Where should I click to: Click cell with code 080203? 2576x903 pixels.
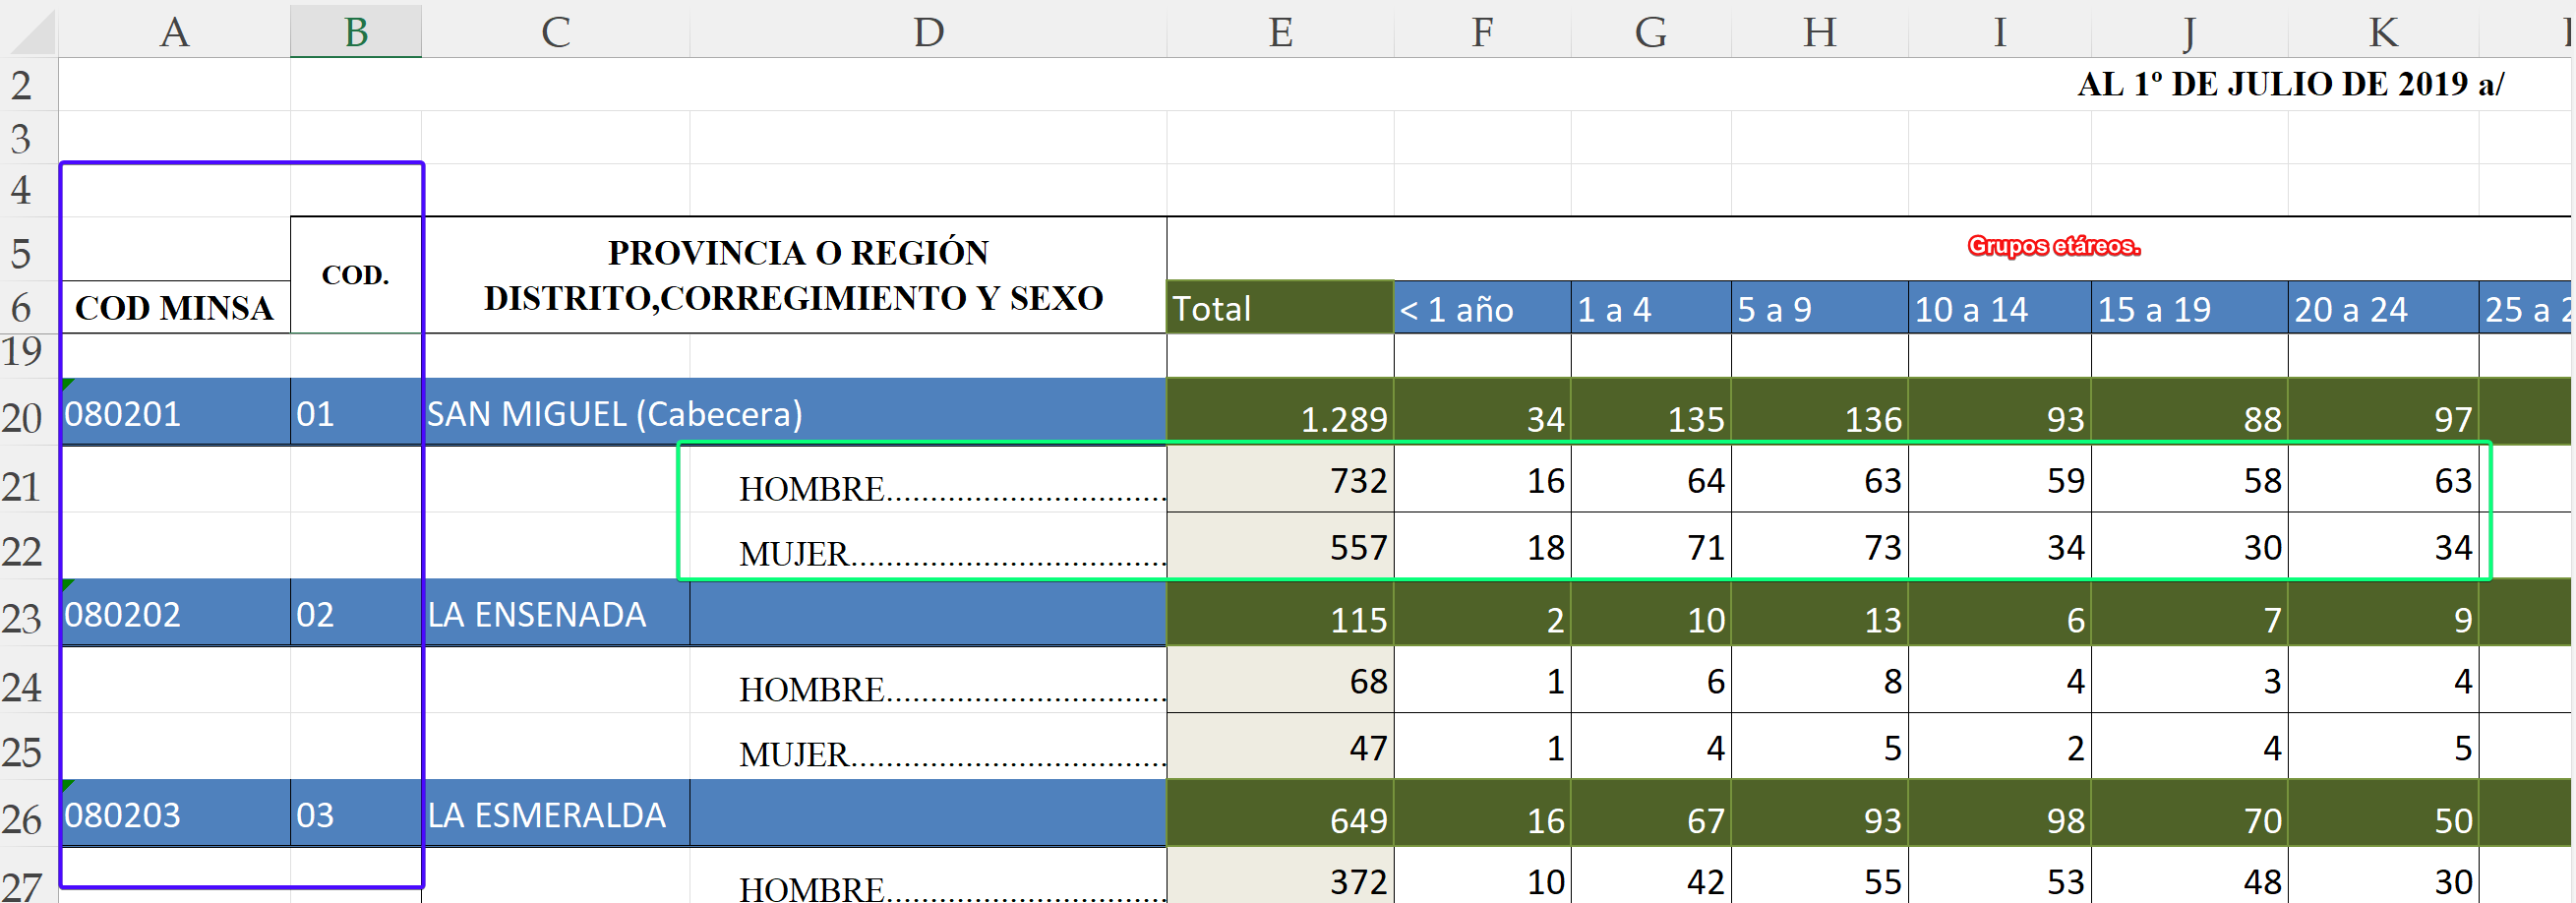(x=175, y=814)
